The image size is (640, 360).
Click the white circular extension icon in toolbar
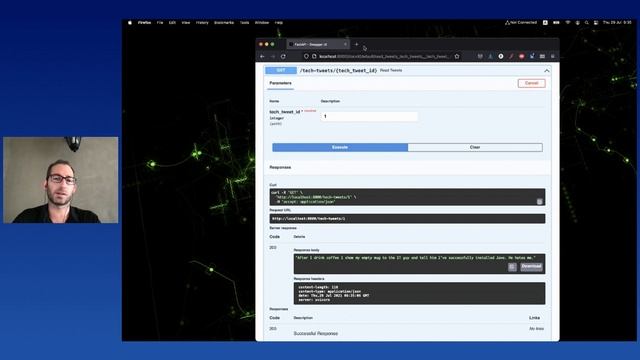[x=501, y=56]
